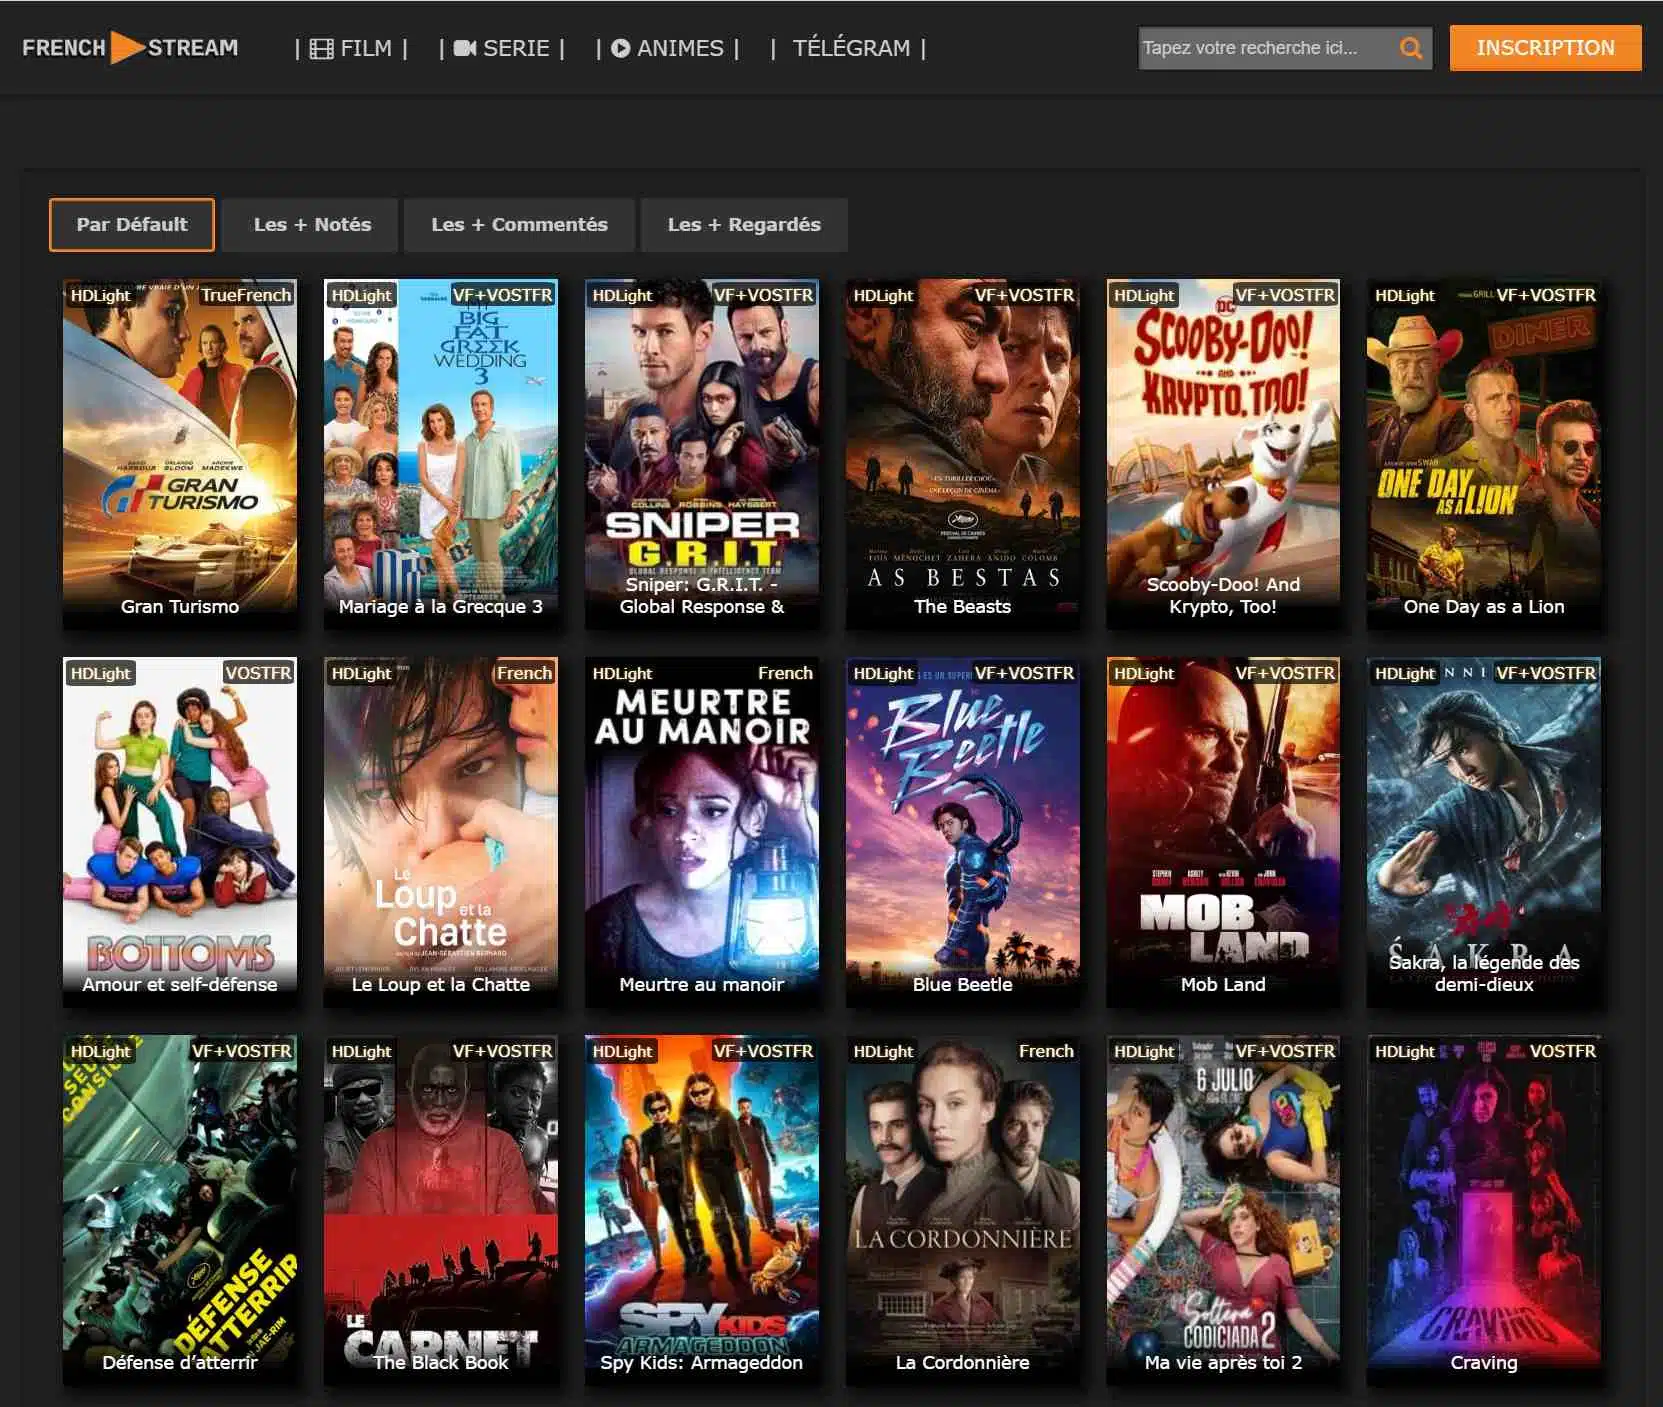The image size is (1663, 1407).
Task: Click the film strip icon beside FILM
Action: (x=321, y=48)
